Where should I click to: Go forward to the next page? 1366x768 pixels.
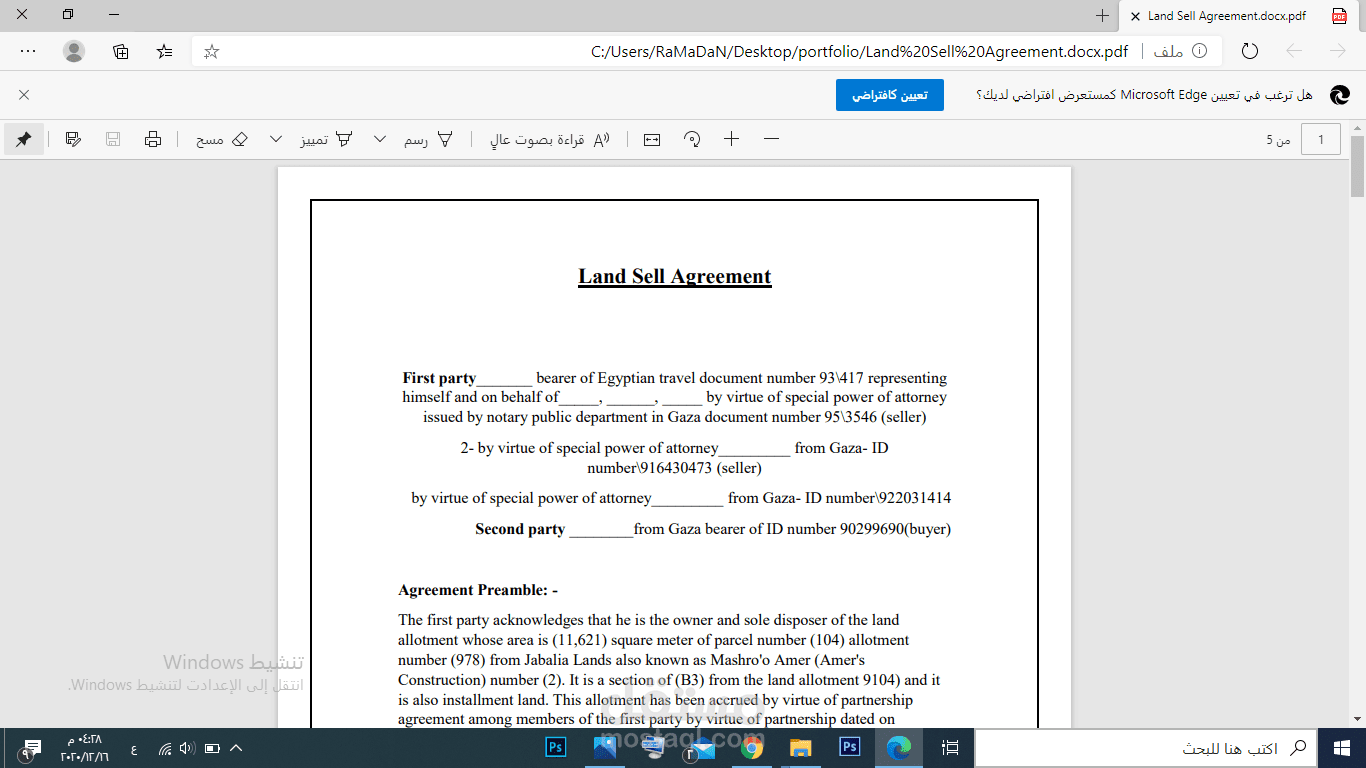pyautogui.click(x=1338, y=51)
